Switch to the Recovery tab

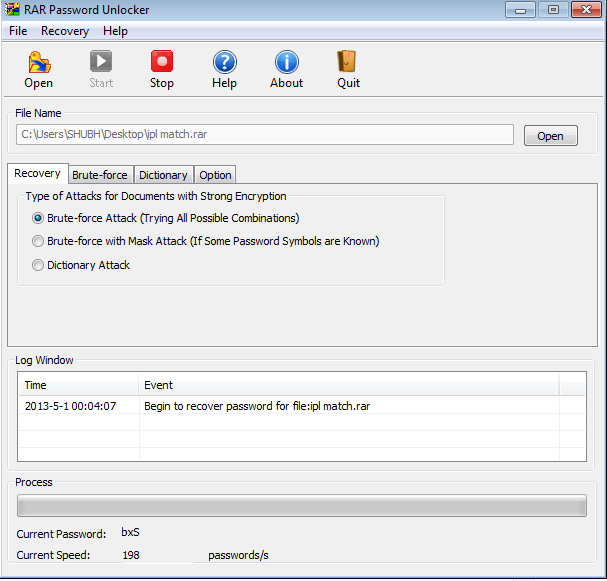pos(38,173)
